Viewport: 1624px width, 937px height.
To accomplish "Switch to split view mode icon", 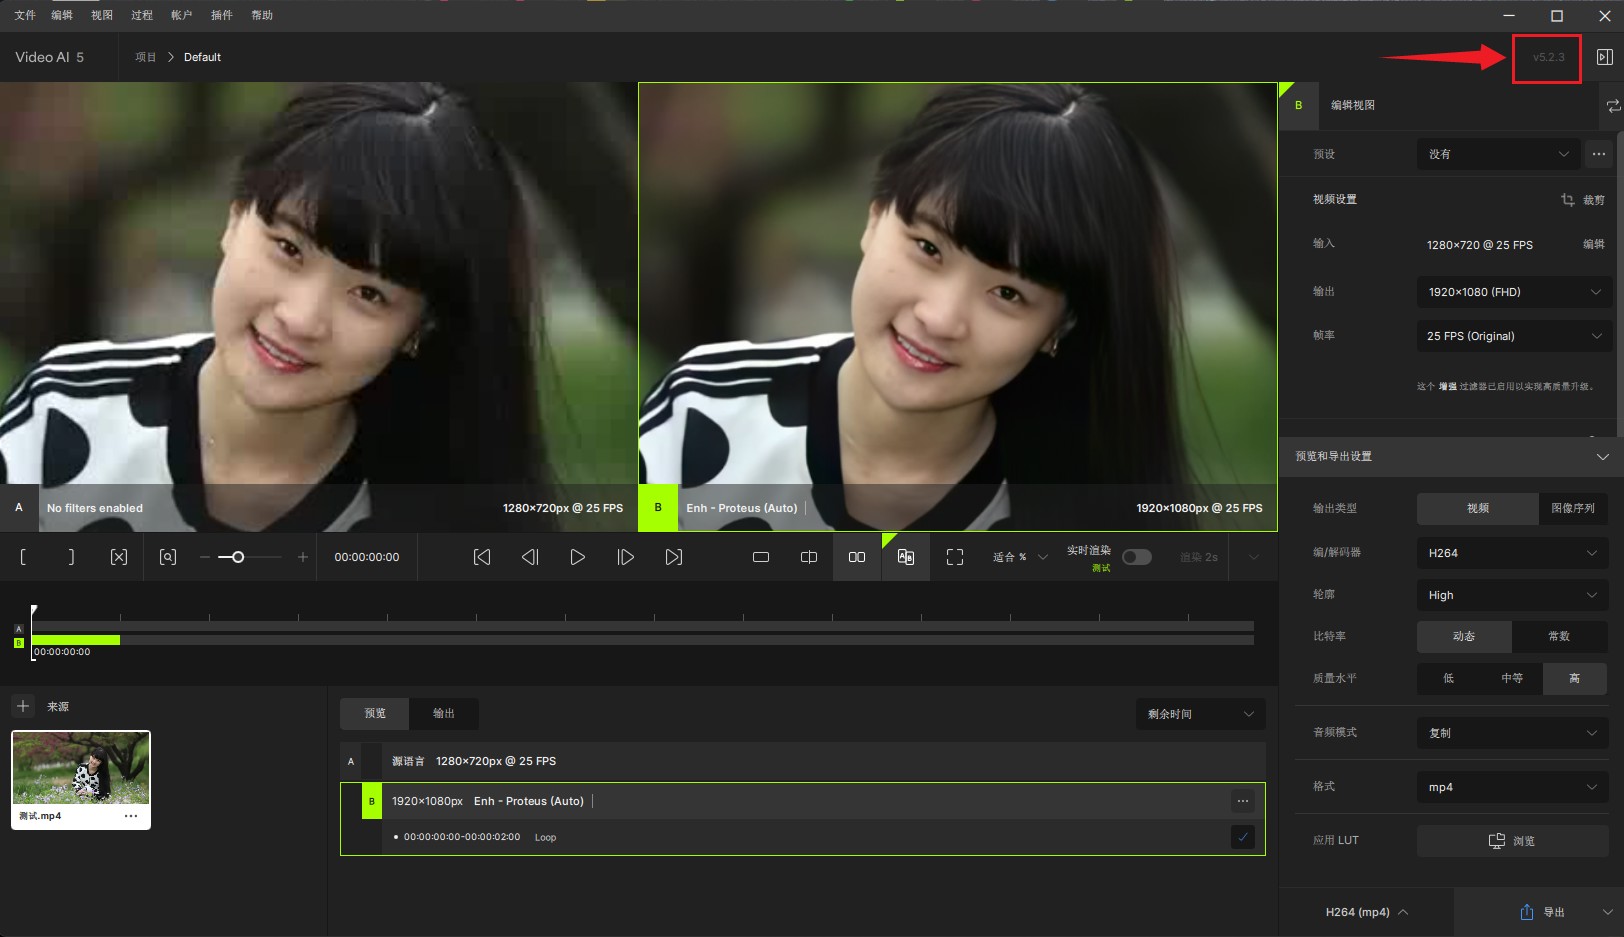I will click(x=809, y=557).
